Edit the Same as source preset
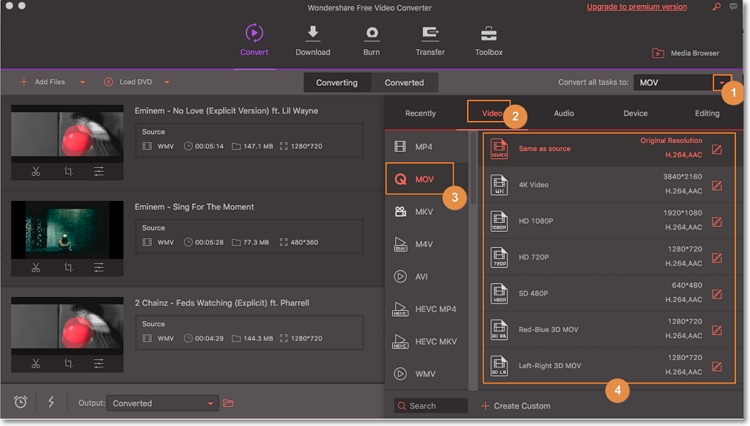The image size is (750, 426). pos(717,149)
